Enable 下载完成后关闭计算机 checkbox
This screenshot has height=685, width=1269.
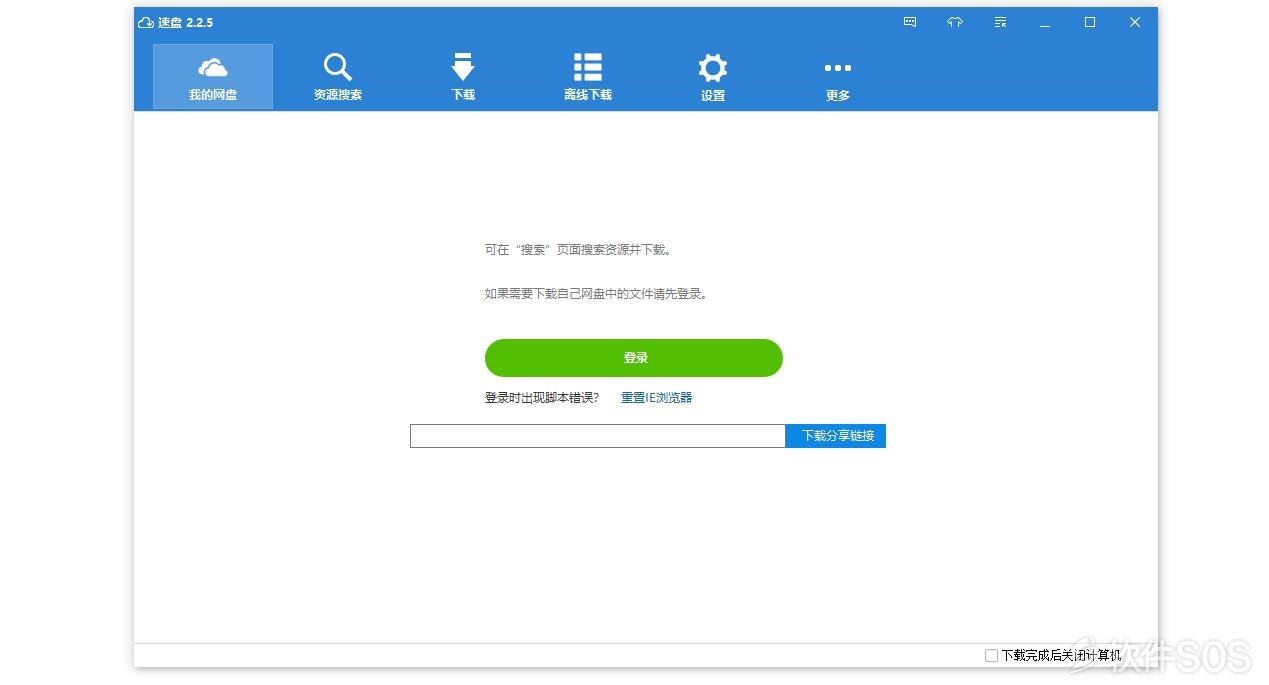click(991, 656)
